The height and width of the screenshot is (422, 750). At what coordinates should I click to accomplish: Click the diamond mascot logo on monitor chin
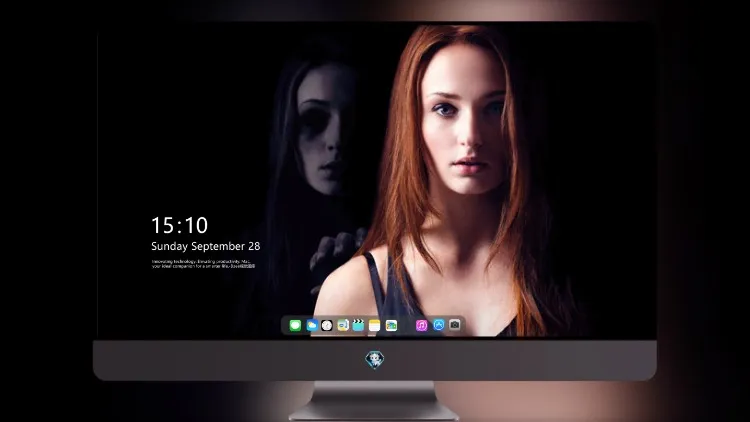[x=375, y=360]
